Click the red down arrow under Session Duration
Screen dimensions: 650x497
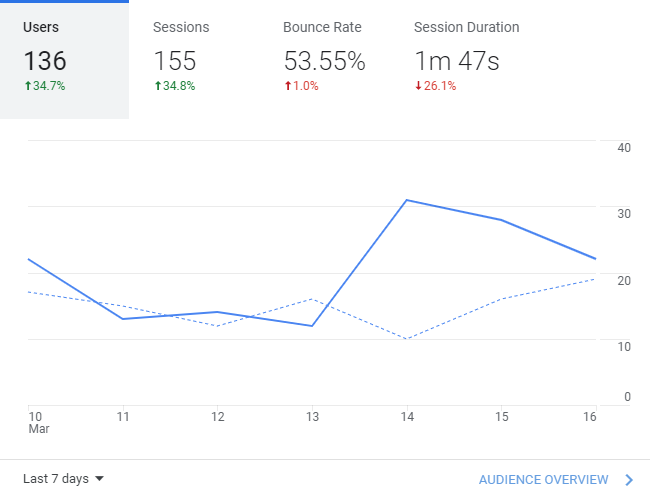coord(418,86)
